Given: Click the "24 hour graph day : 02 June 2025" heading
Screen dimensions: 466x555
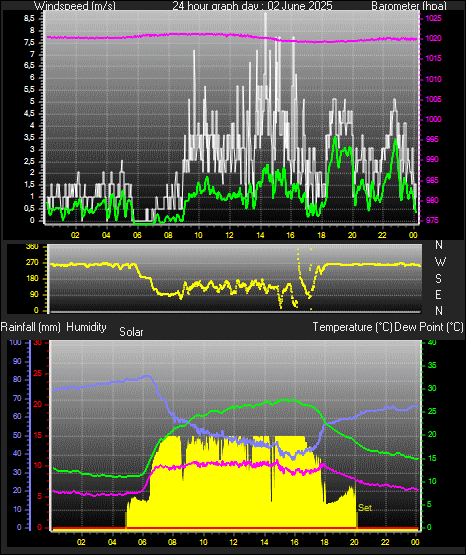Looking at the screenshot, I should [252, 5].
